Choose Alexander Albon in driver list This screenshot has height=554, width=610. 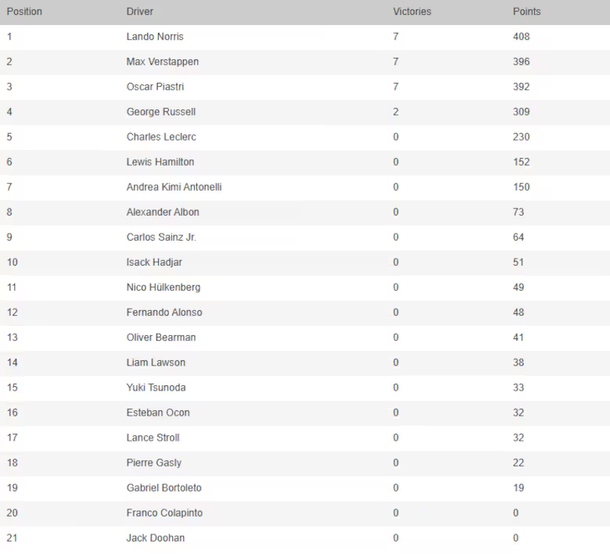pyautogui.click(x=163, y=212)
